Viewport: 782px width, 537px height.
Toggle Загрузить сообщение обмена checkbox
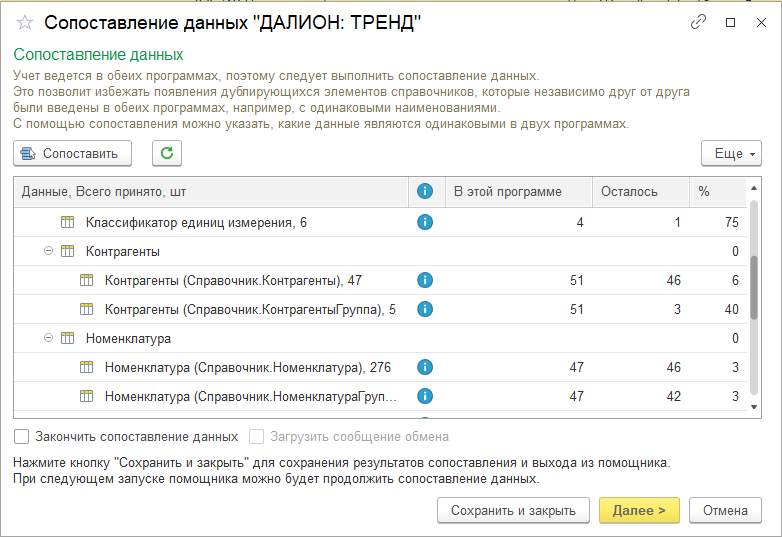[257, 437]
